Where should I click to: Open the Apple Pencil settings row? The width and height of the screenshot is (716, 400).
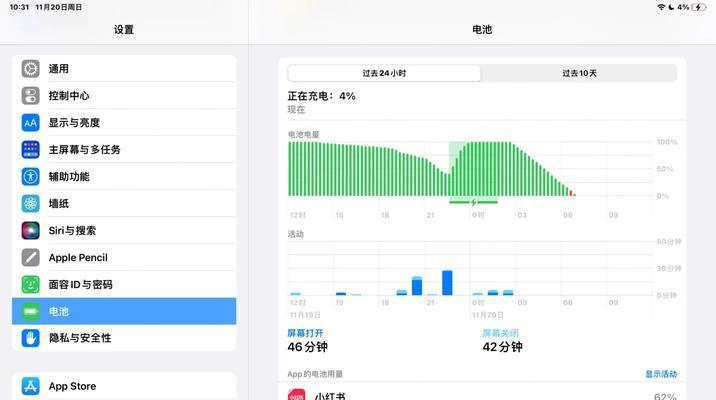pyautogui.click(x=124, y=257)
